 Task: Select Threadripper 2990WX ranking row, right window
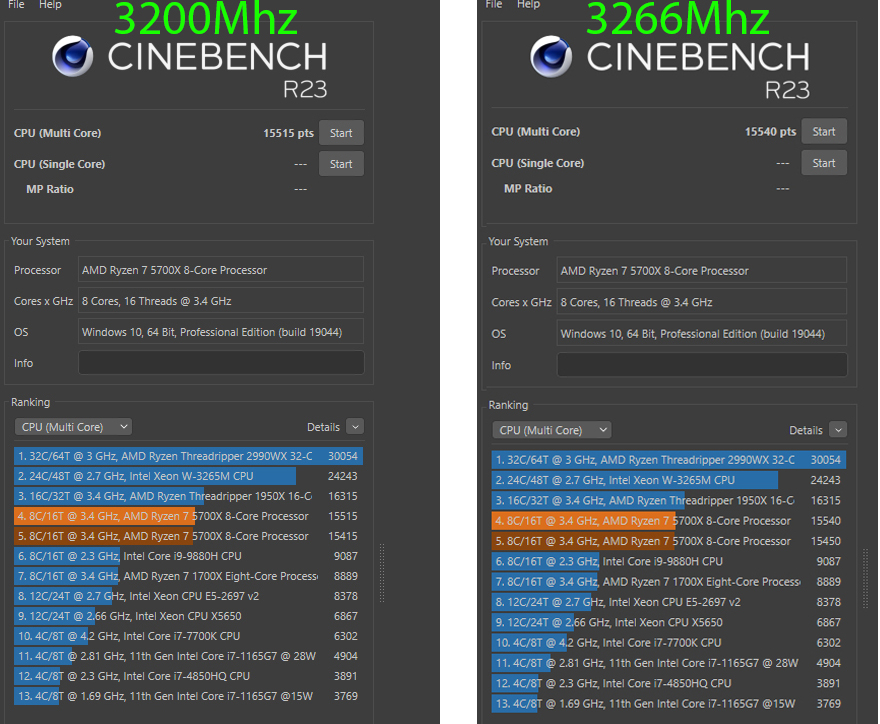[x=669, y=460]
